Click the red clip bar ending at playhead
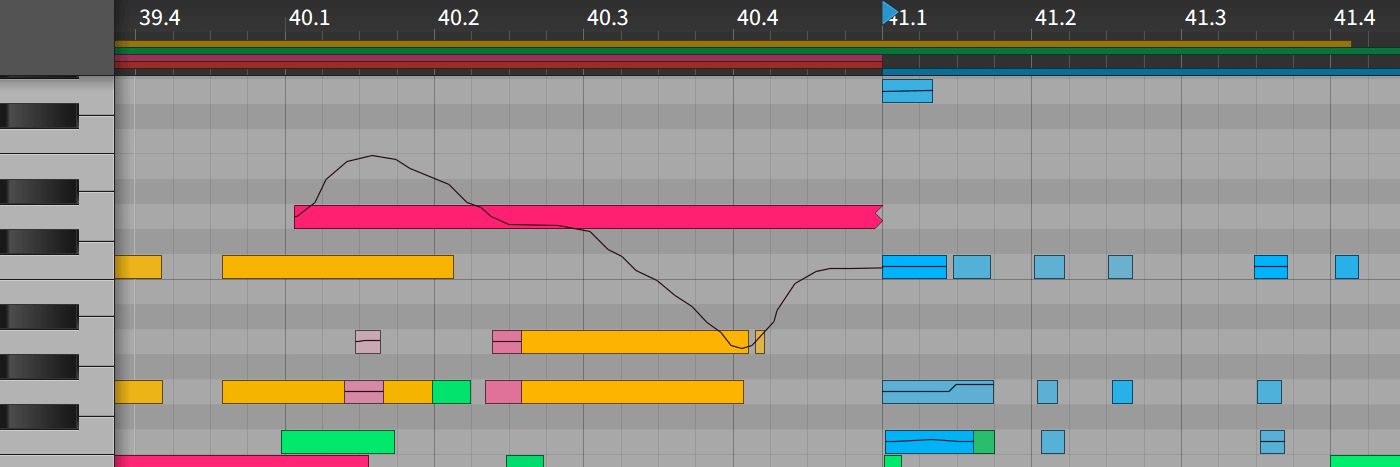This screenshot has height=467, width=1400. tap(498, 61)
